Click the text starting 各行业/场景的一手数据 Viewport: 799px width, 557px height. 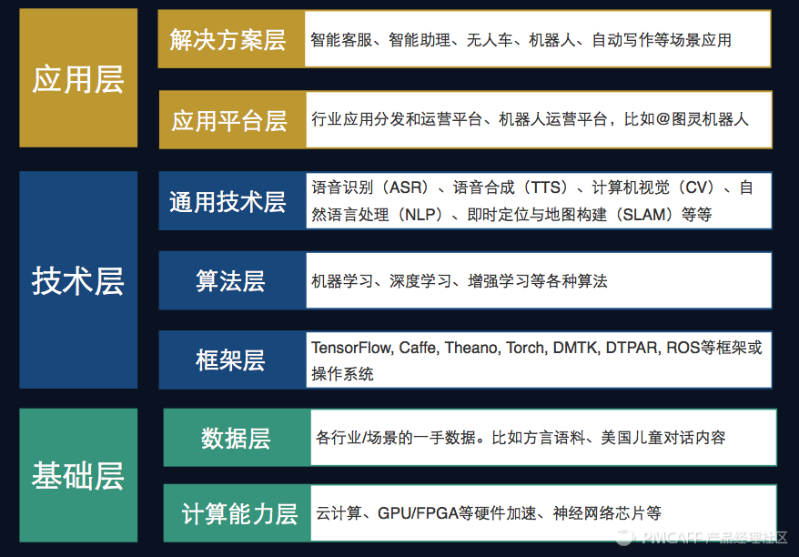[x=520, y=437]
